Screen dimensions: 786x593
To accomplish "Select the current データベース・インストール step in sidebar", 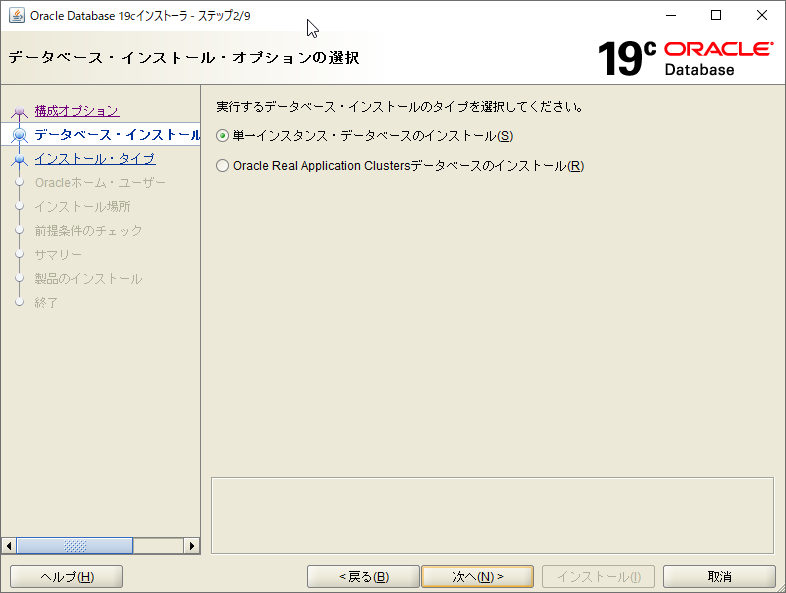I will click(x=117, y=135).
